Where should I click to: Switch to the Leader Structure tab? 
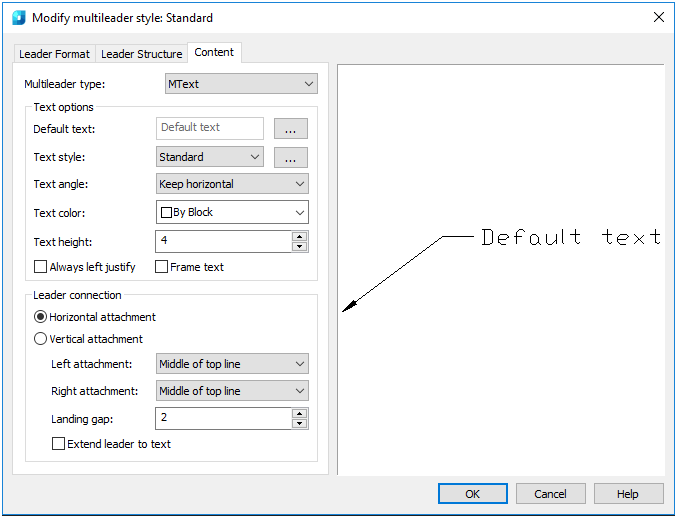tap(142, 54)
